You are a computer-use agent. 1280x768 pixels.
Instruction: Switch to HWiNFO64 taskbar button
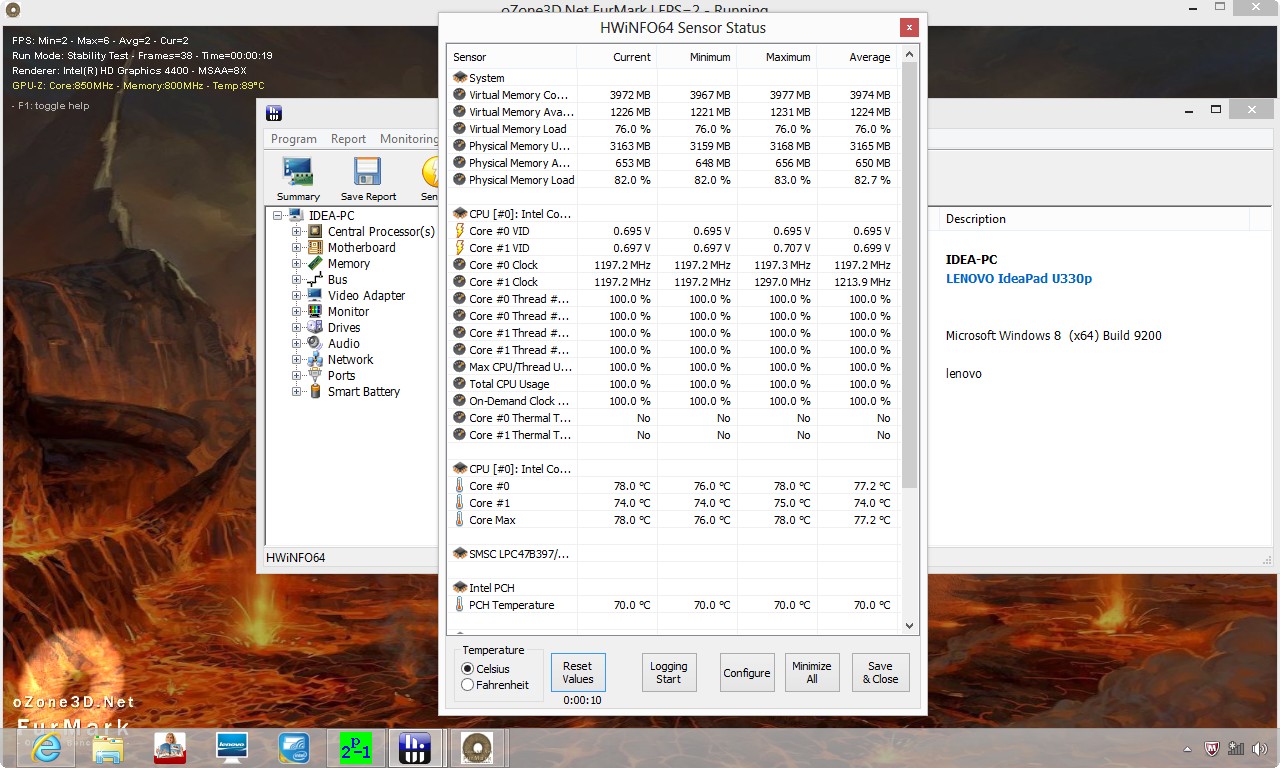[417, 747]
